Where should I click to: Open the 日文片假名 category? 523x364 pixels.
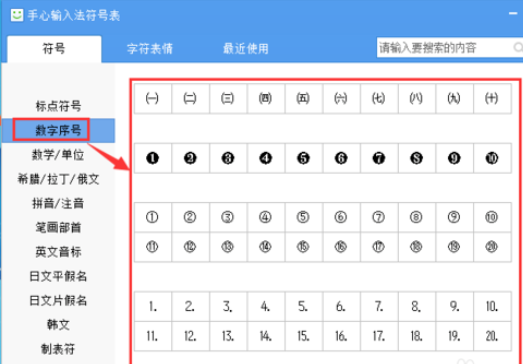58,301
